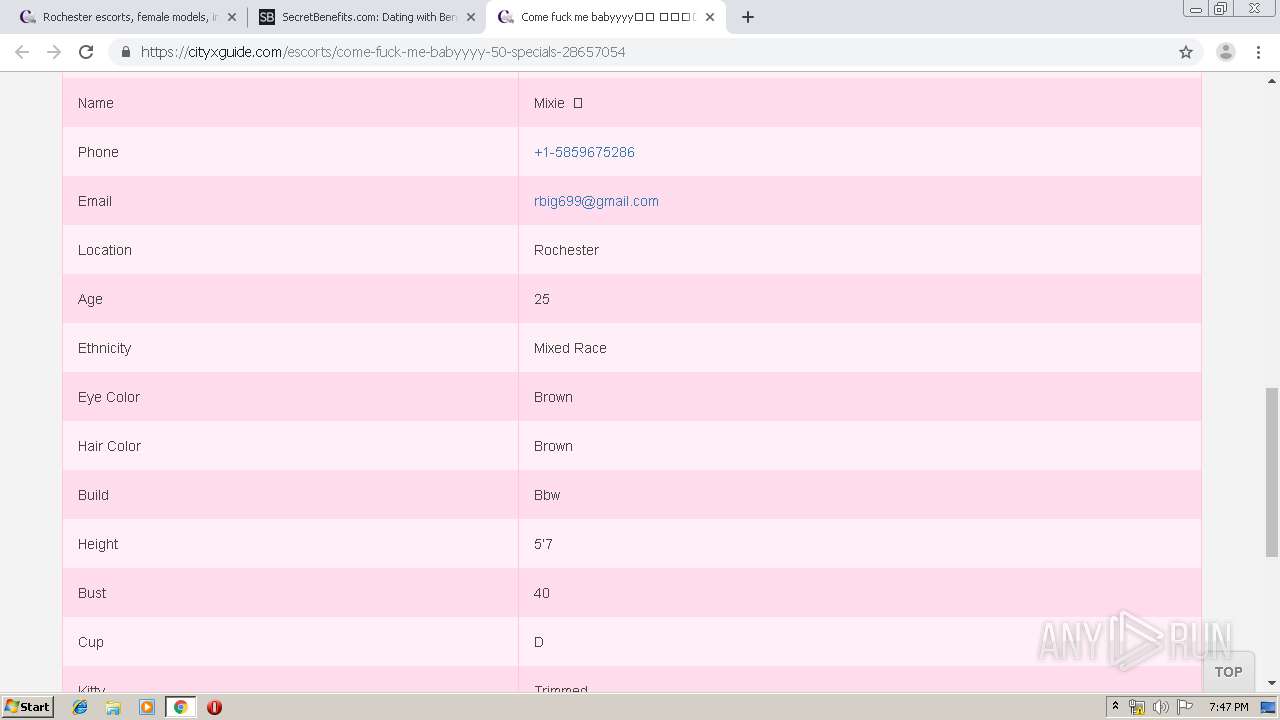This screenshot has width=1280, height=720.
Task: Go back to the previous page
Action: 22,52
